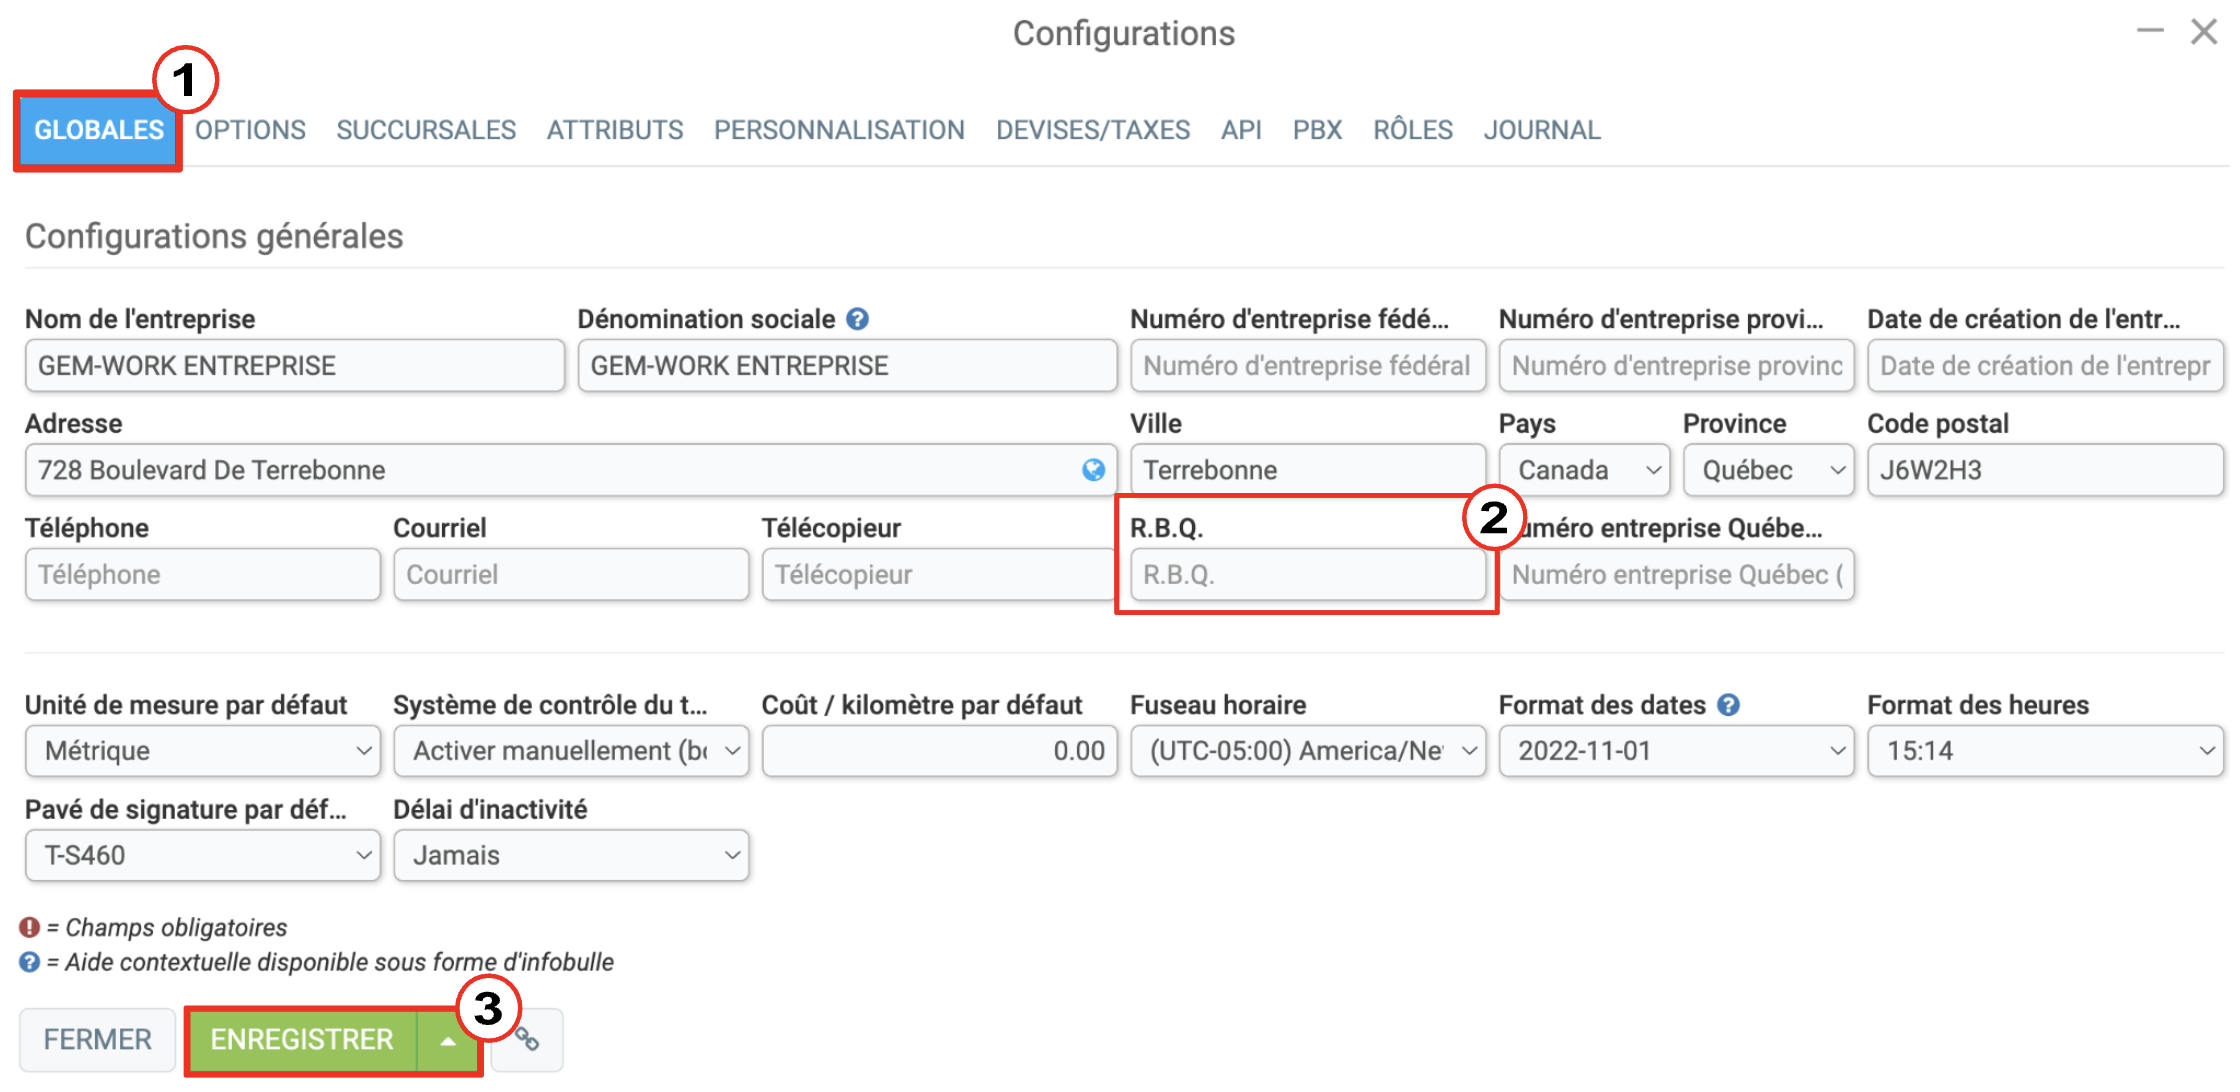Go to the SUCCURSALES tab
Image resolution: width=2240 pixels, height=1092 pixels.
click(426, 130)
